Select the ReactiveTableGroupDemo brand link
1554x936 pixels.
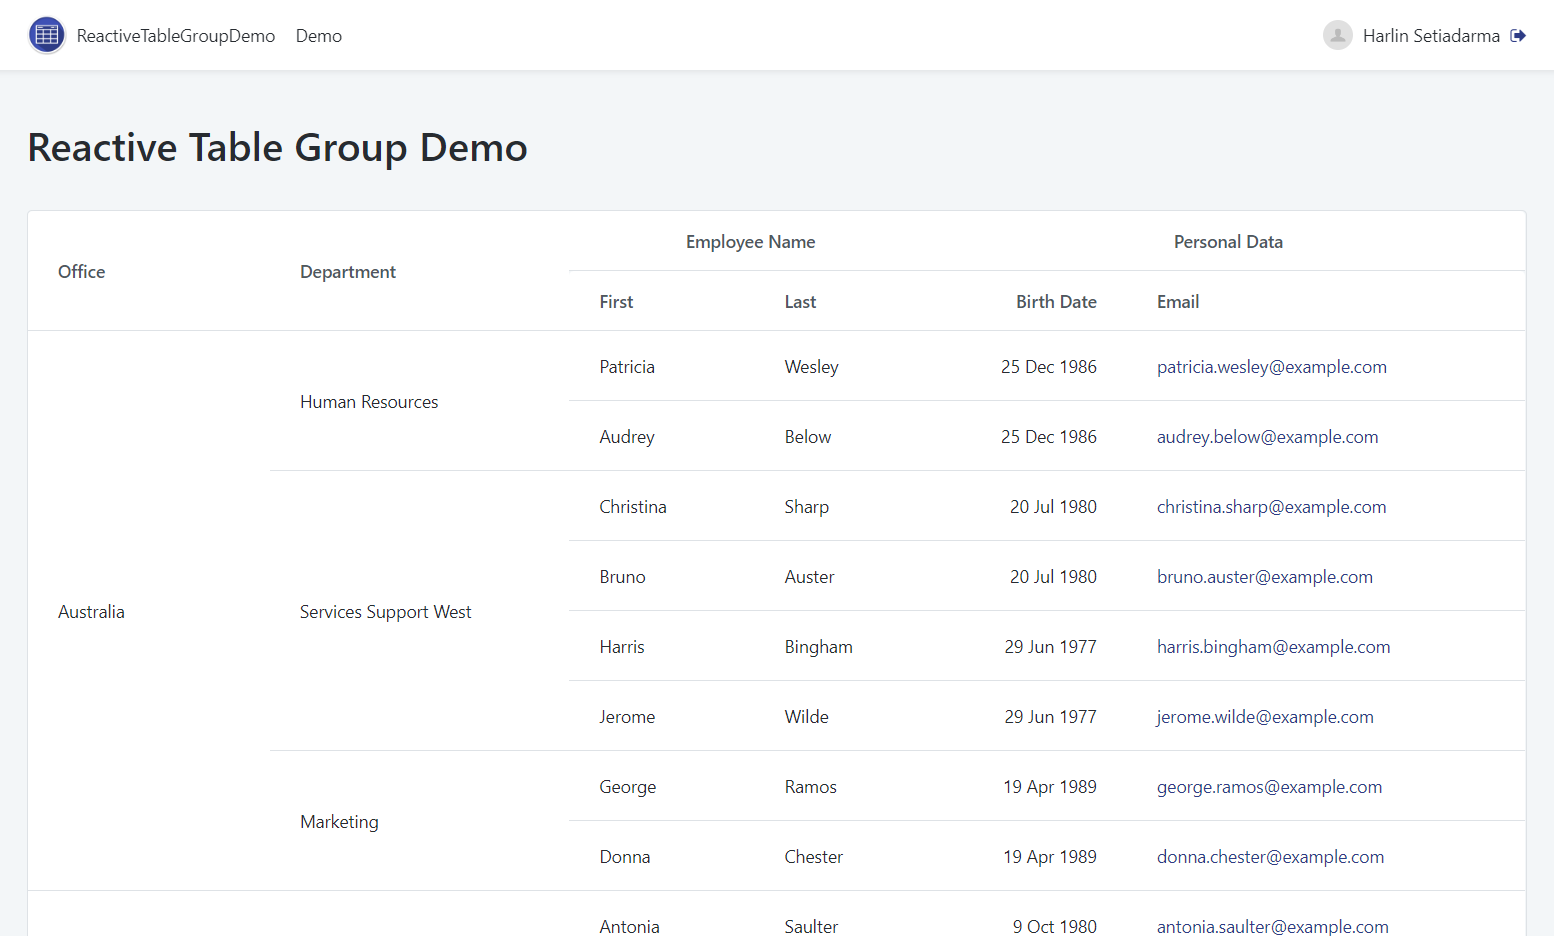pos(176,35)
